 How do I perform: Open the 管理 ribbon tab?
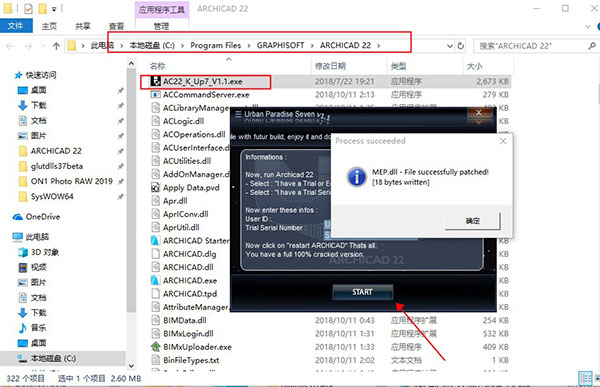pyautogui.click(x=161, y=26)
